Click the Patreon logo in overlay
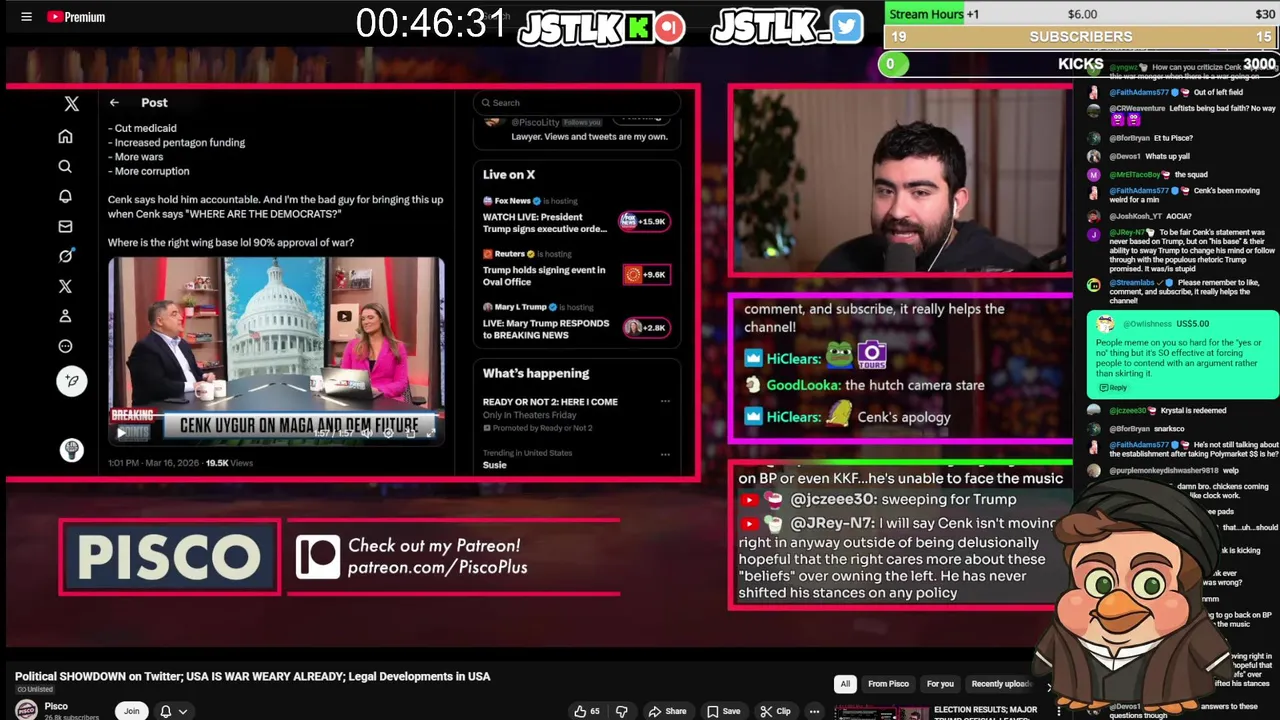The image size is (1280, 720). tap(317, 557)
